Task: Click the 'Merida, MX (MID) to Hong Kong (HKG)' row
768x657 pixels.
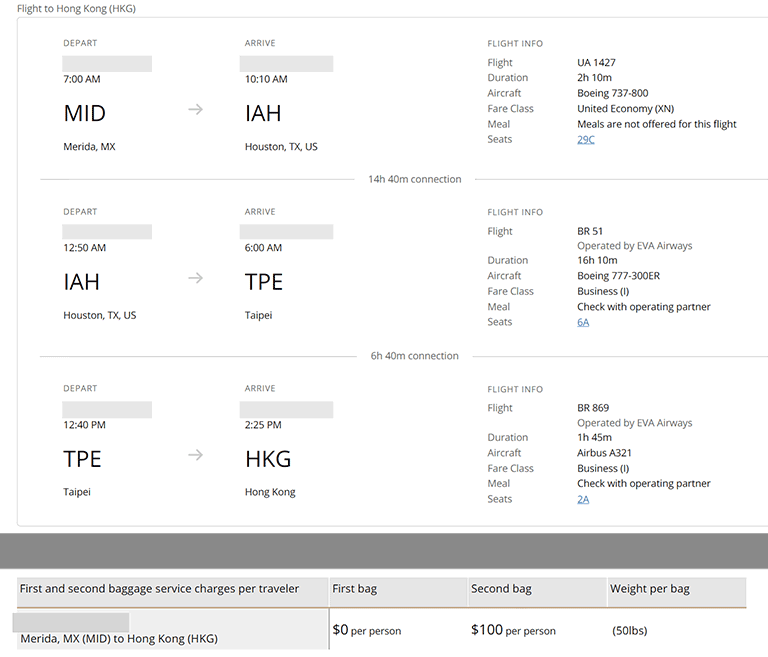Action: pos(118,638)
